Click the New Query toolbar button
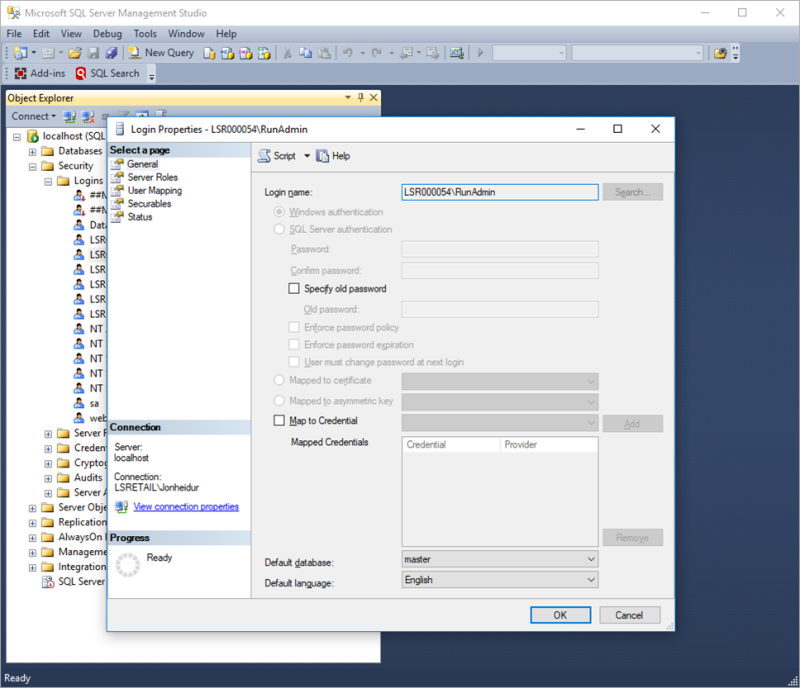This screenshot has width=800, height=688. [161, 52]
